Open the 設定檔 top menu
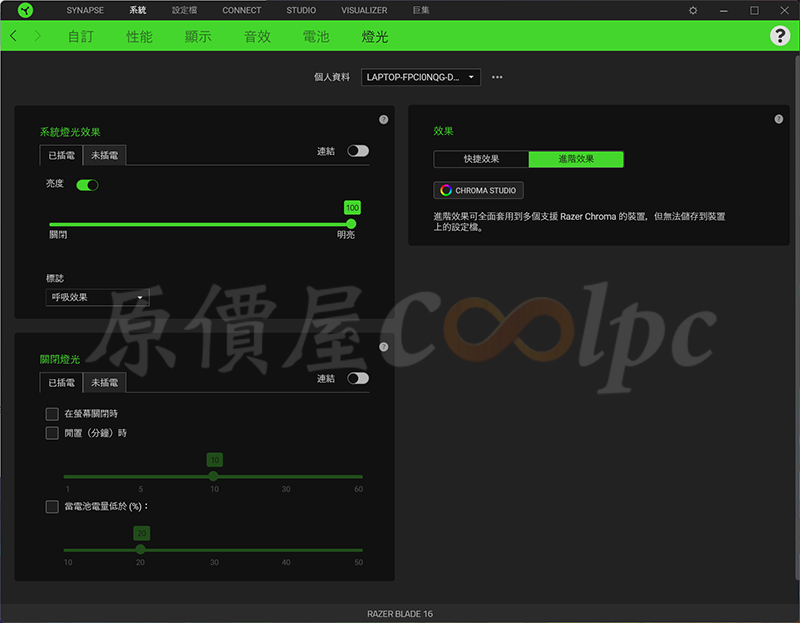The width and height of the screenshot is (800, 623). point(184,10)
